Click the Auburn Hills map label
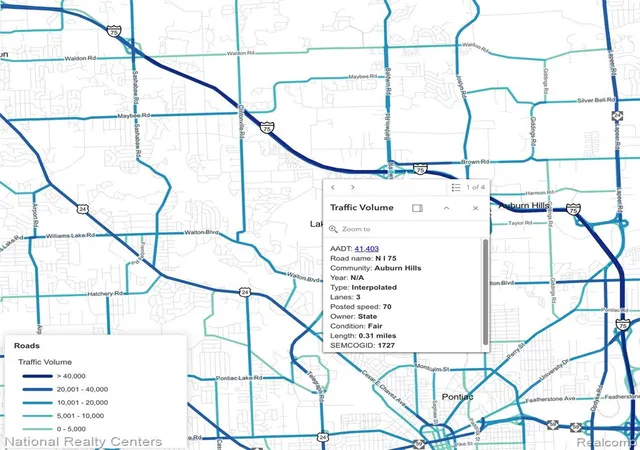 pos(524,206)
